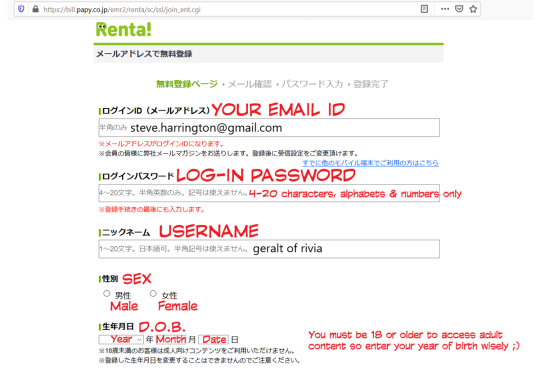Click the メール確認 step label

pos(250,84)
